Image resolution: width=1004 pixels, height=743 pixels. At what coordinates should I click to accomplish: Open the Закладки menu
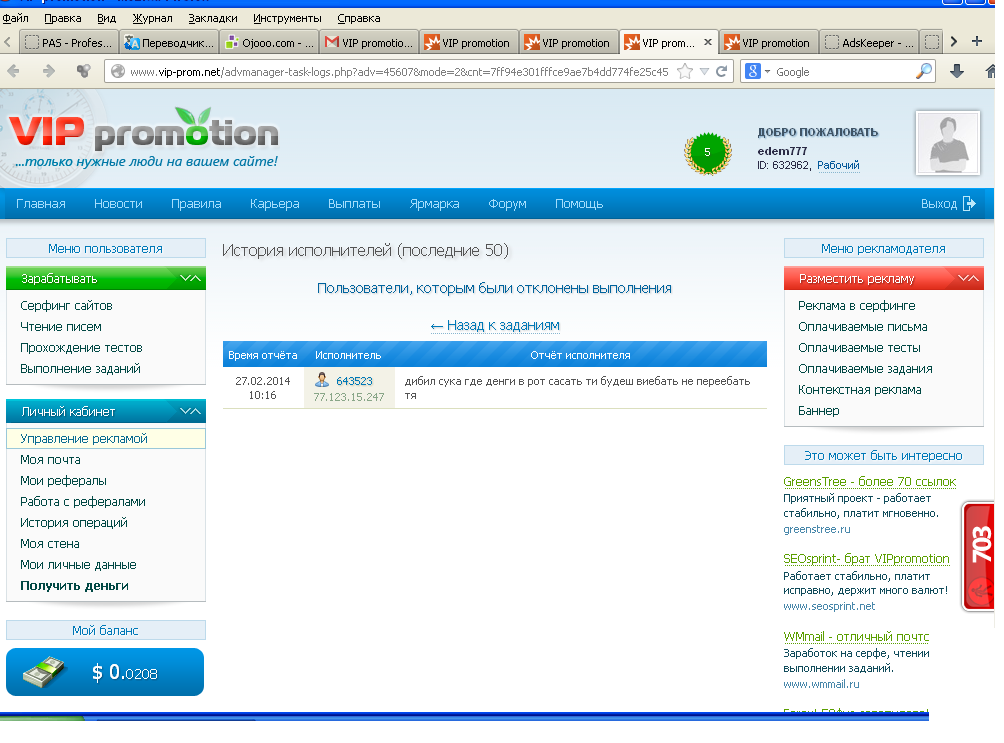213,18
